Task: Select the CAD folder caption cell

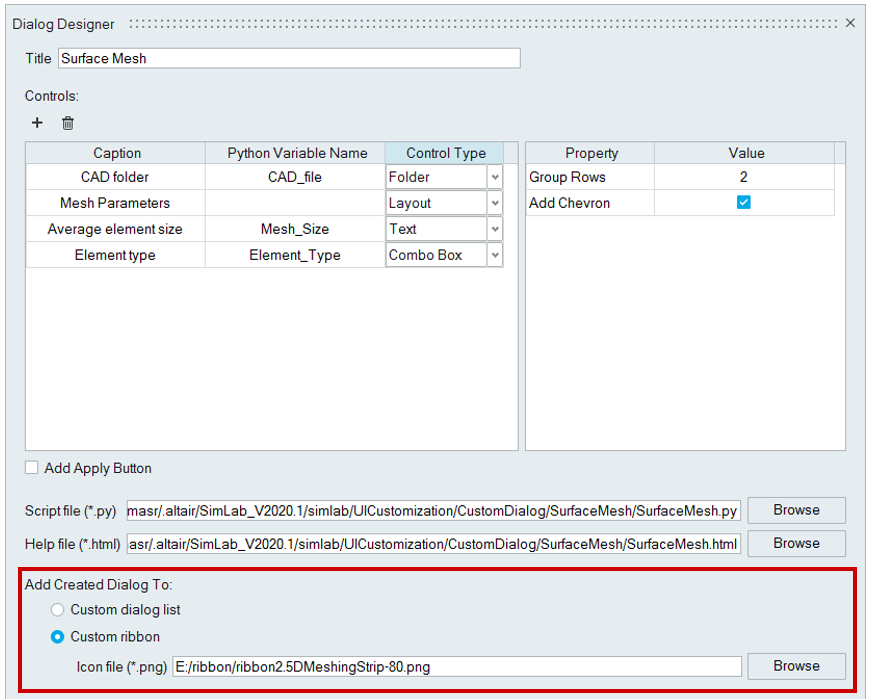Action: [x=115, y=177]
